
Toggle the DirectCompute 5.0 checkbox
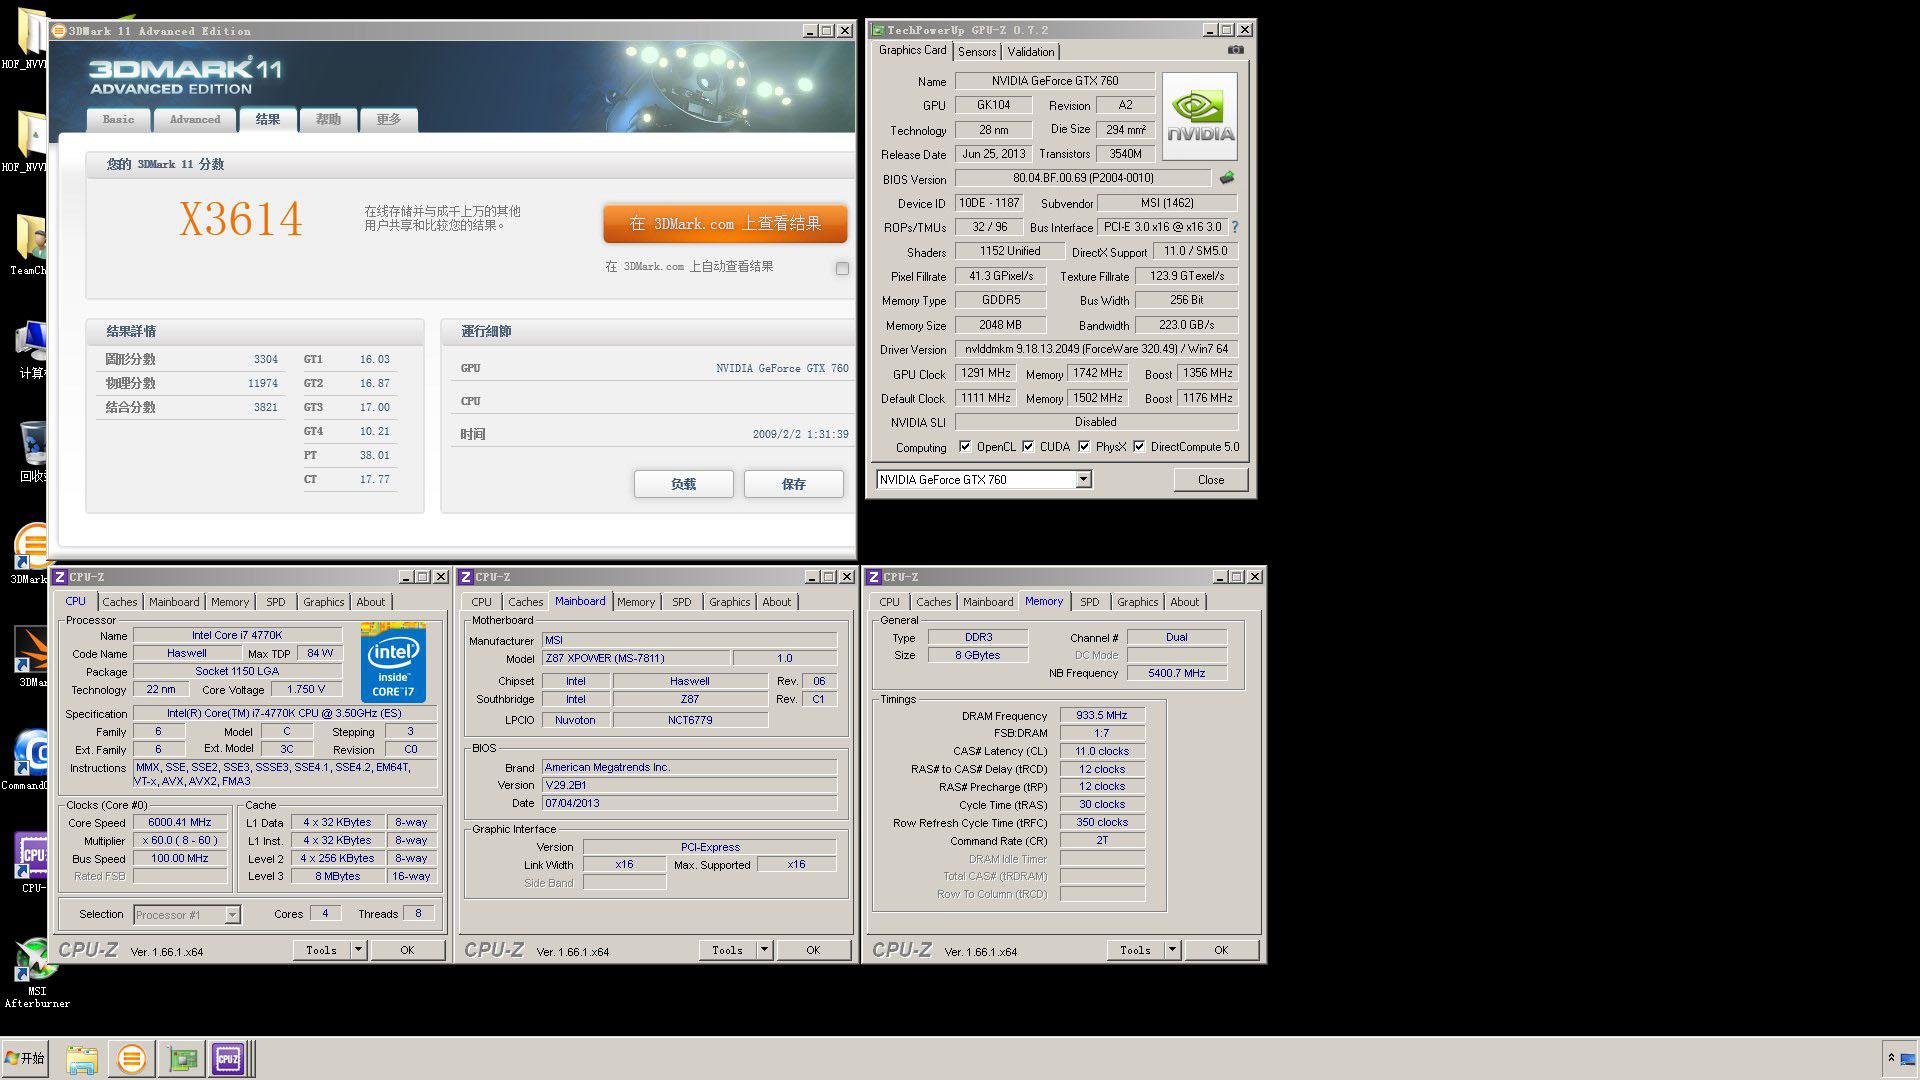coord(1139,447)
